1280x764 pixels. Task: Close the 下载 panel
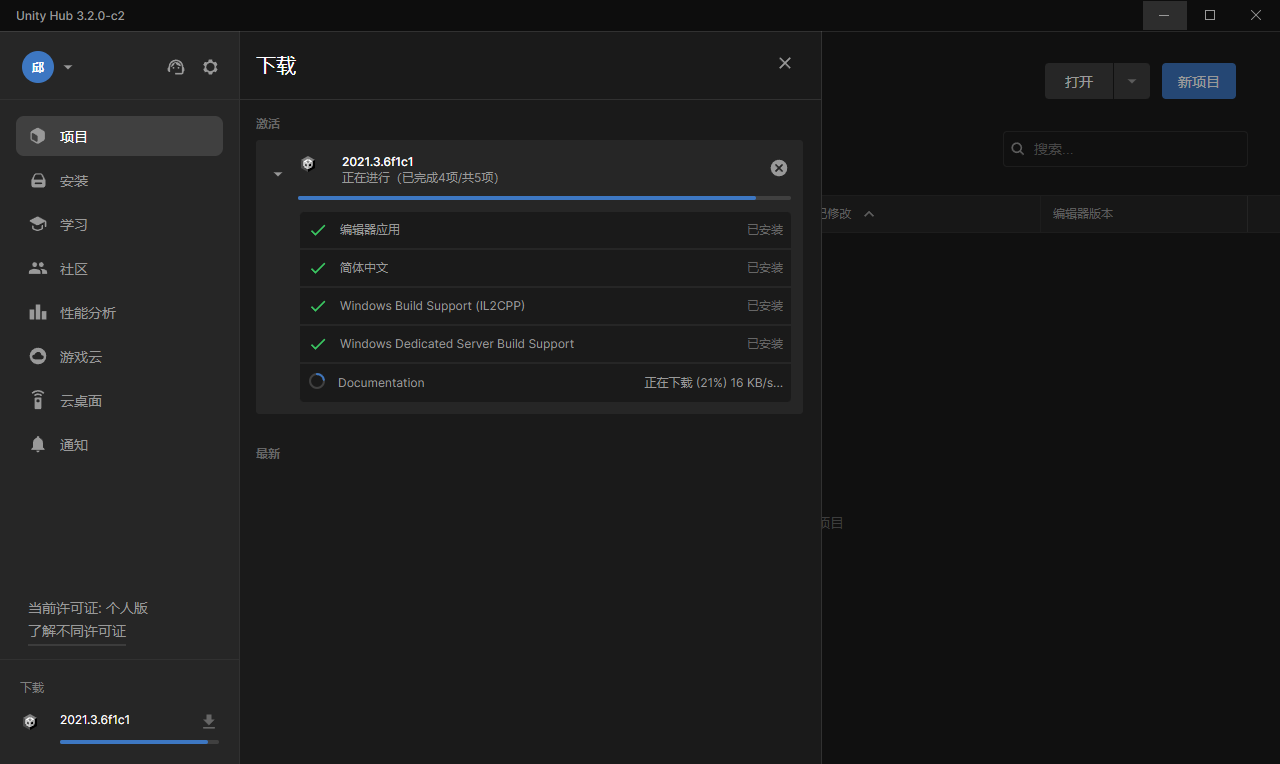click(785, 63)
